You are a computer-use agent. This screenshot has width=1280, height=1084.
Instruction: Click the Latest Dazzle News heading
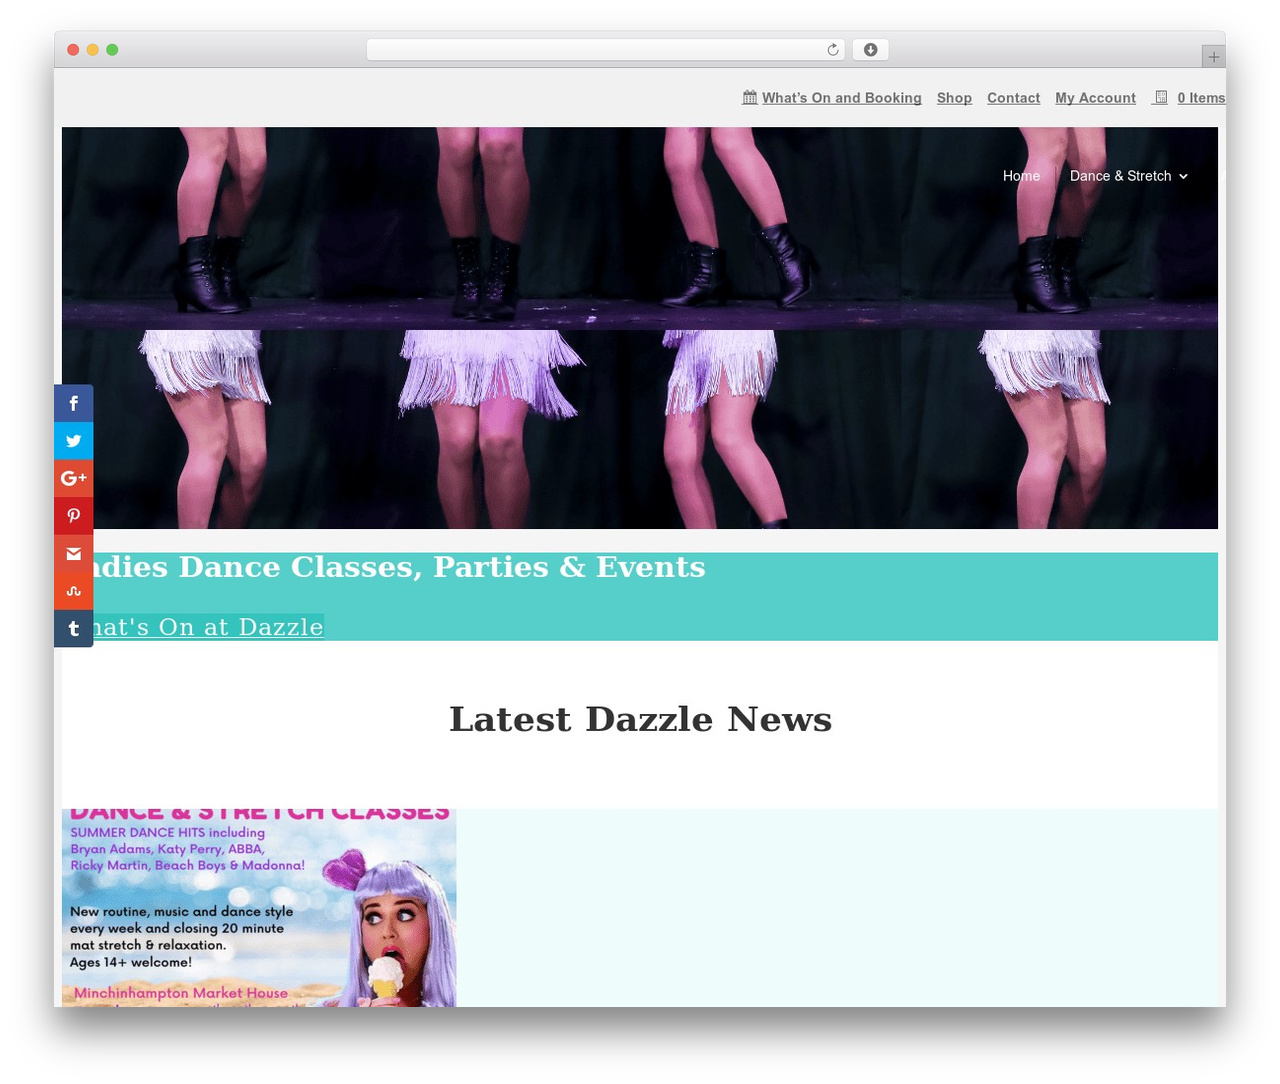[640, 719]
